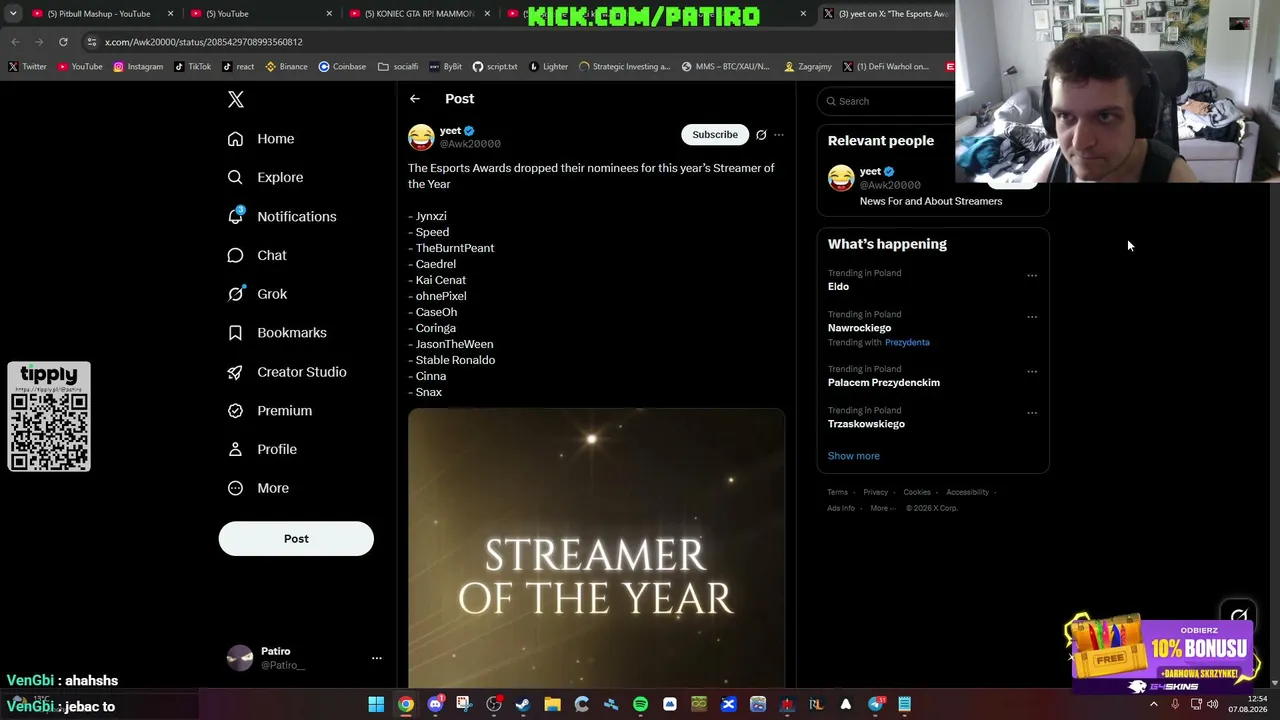Open Discord from the taskbar

435,704
